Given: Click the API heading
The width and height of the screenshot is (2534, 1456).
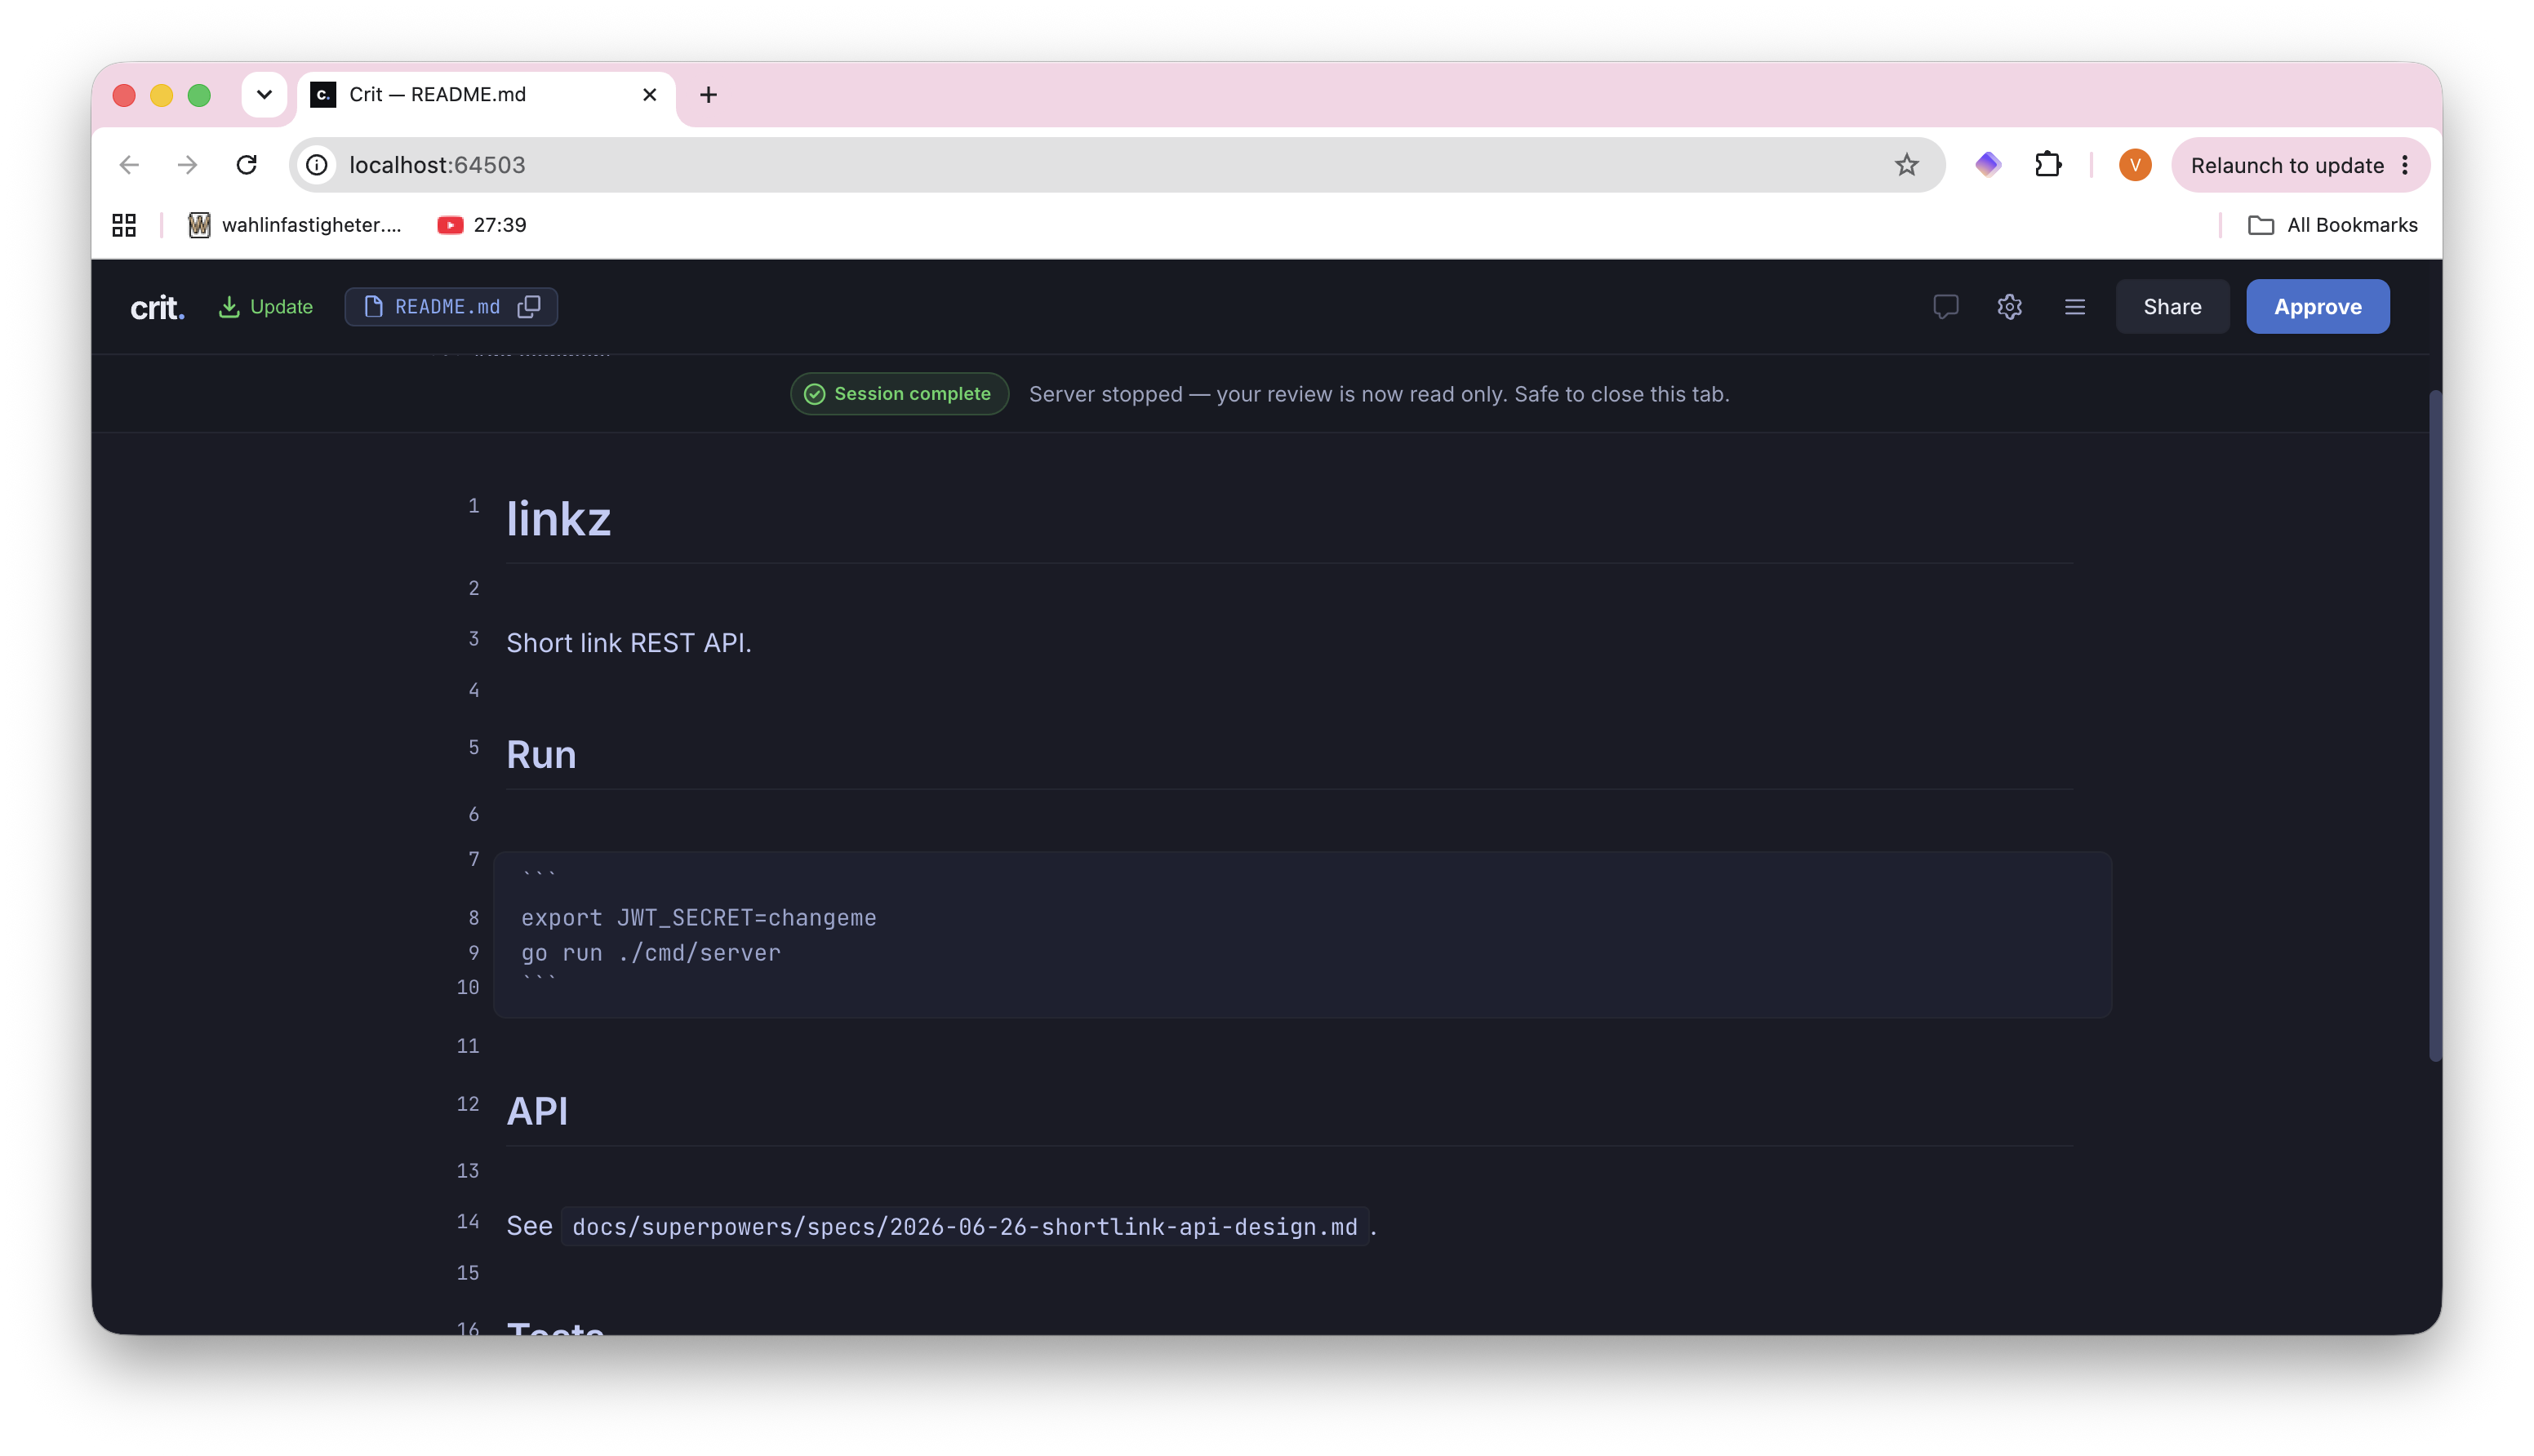Looking at the screenshot, I should tap(537, 1111).
